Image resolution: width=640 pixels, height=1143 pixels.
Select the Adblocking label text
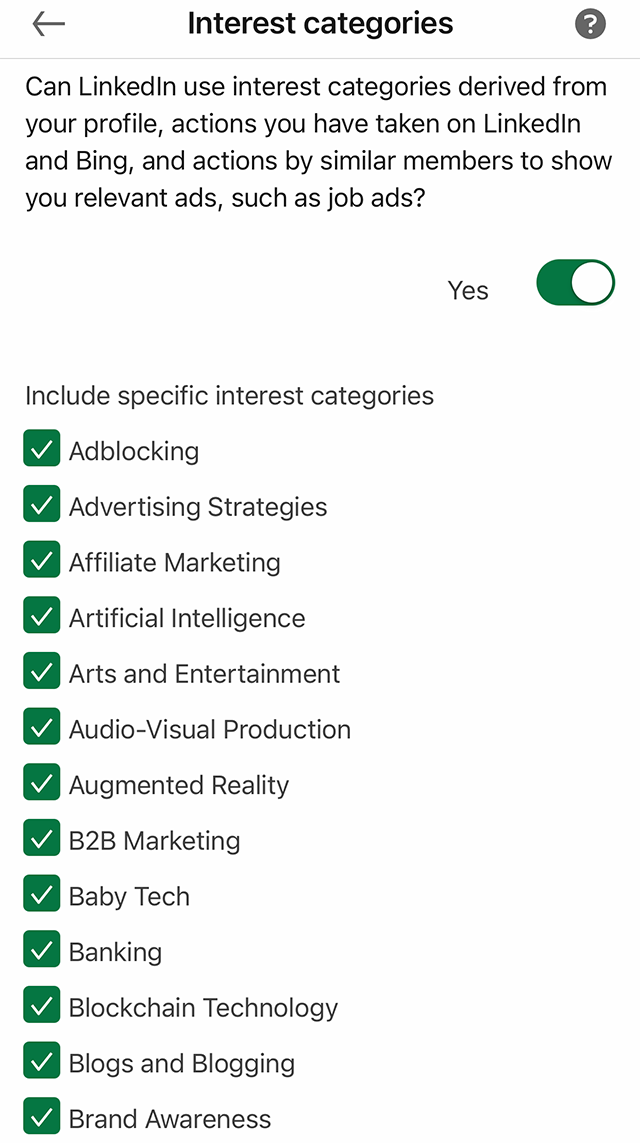(x=133, y=451)
